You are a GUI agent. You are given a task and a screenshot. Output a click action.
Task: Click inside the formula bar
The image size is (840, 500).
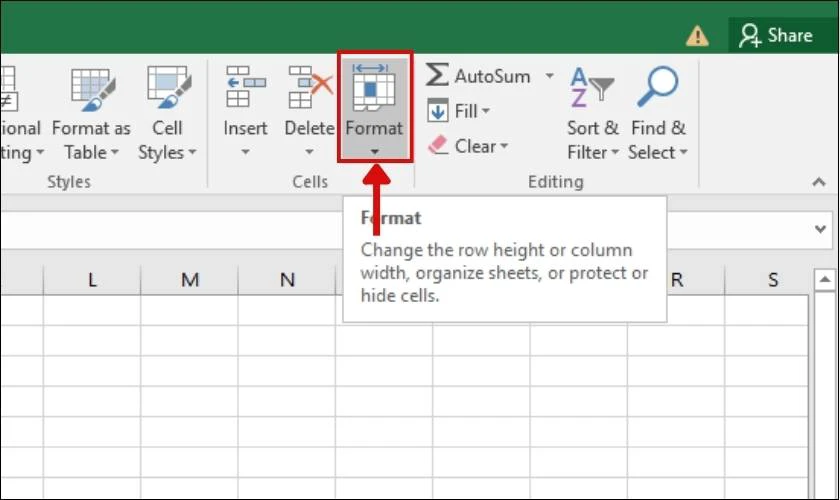coord(171,229)
